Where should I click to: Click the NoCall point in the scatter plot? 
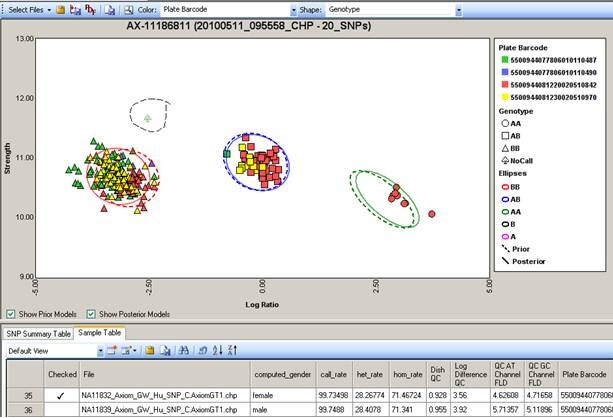pos(147,118)
